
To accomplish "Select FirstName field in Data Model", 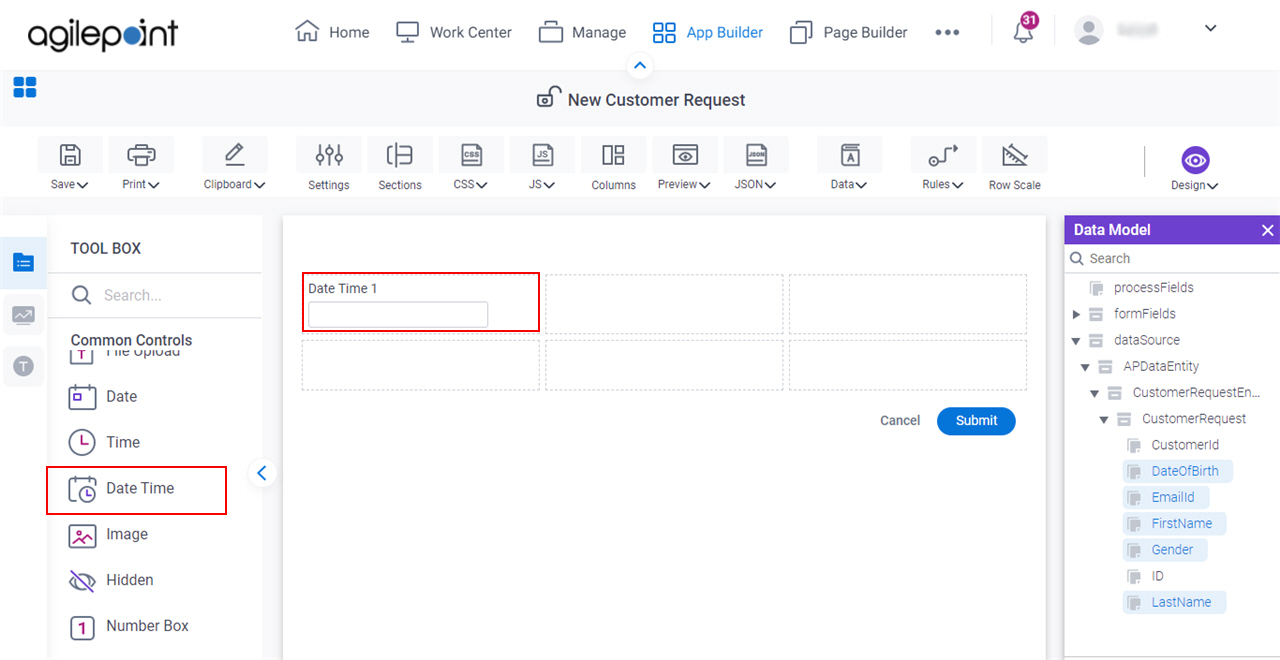I will tap(1174, 523).
